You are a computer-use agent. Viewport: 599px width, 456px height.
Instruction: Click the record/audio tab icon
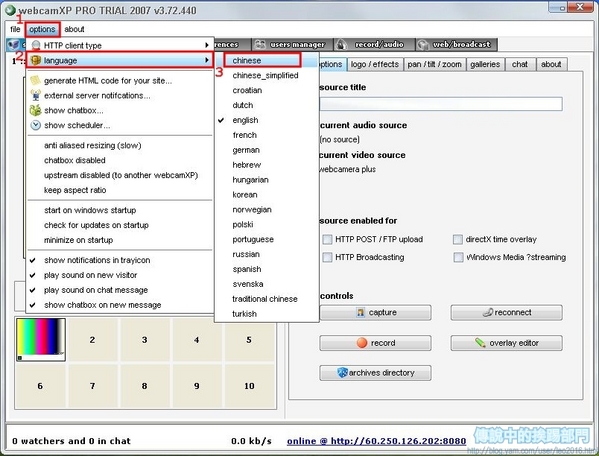[x=341, y=45]
